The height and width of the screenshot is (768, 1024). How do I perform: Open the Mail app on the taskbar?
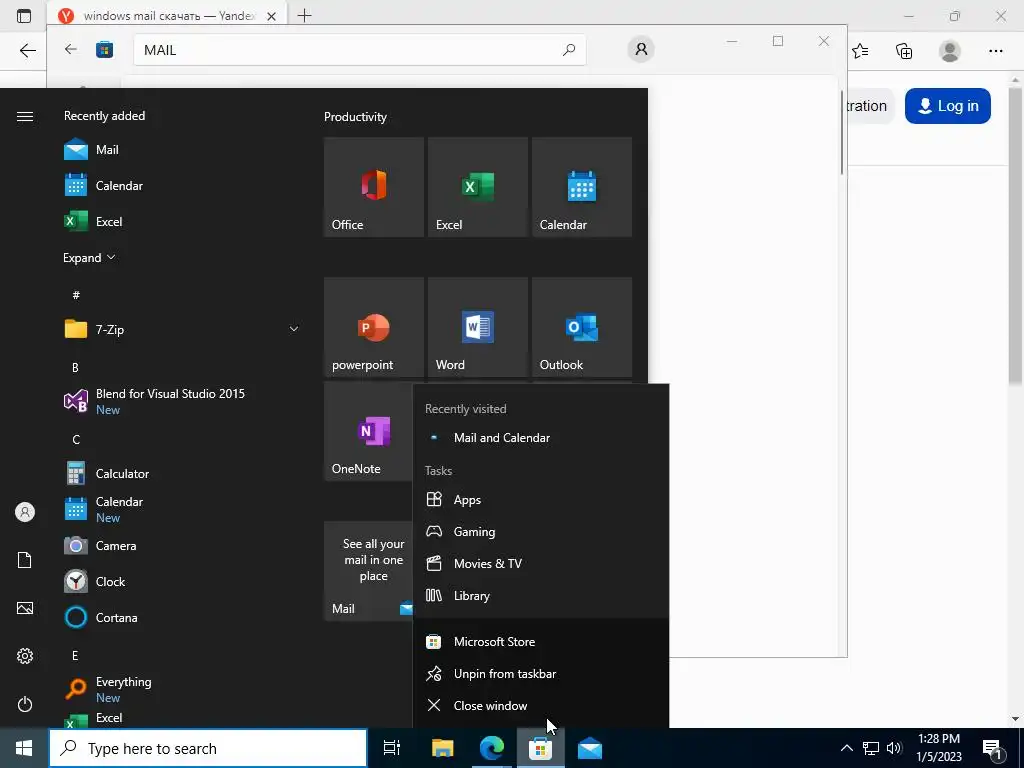(590, 748)
